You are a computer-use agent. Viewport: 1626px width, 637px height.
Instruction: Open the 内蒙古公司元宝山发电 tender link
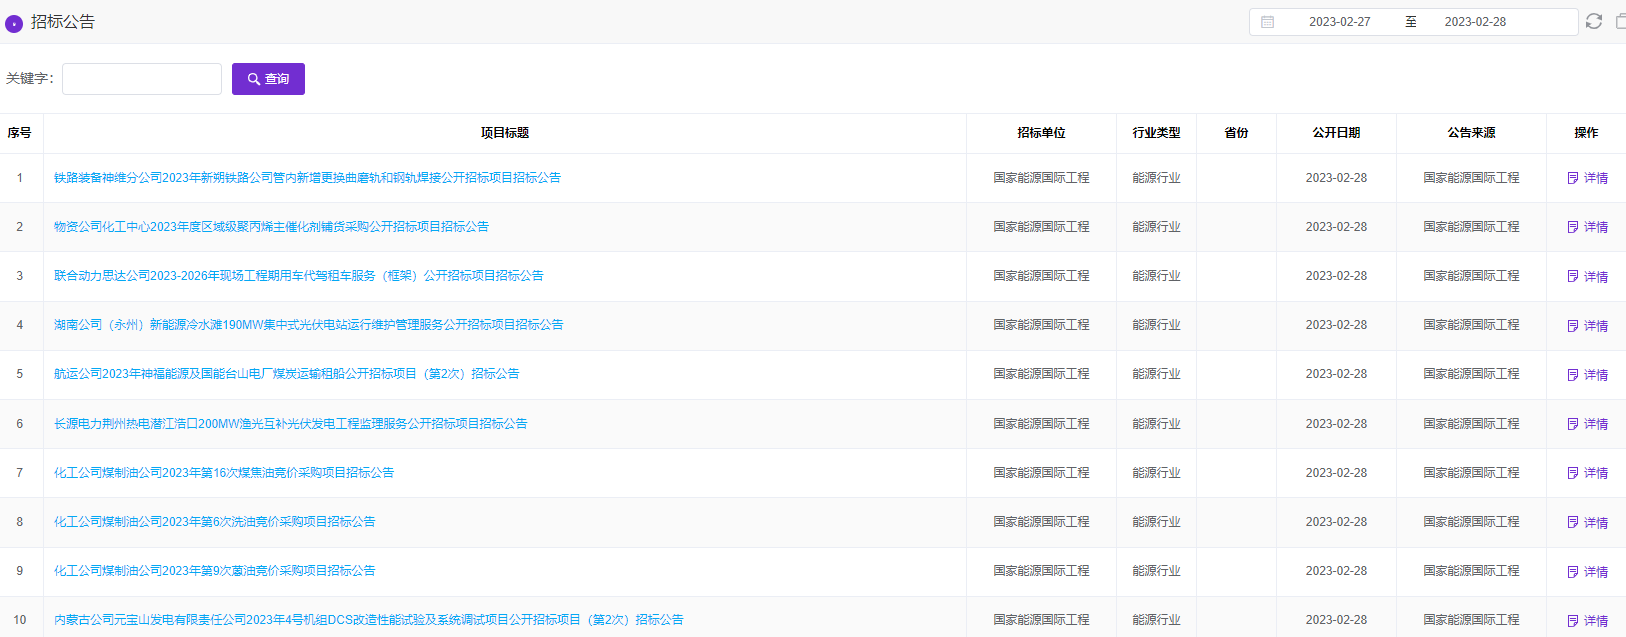coord(368,620)
